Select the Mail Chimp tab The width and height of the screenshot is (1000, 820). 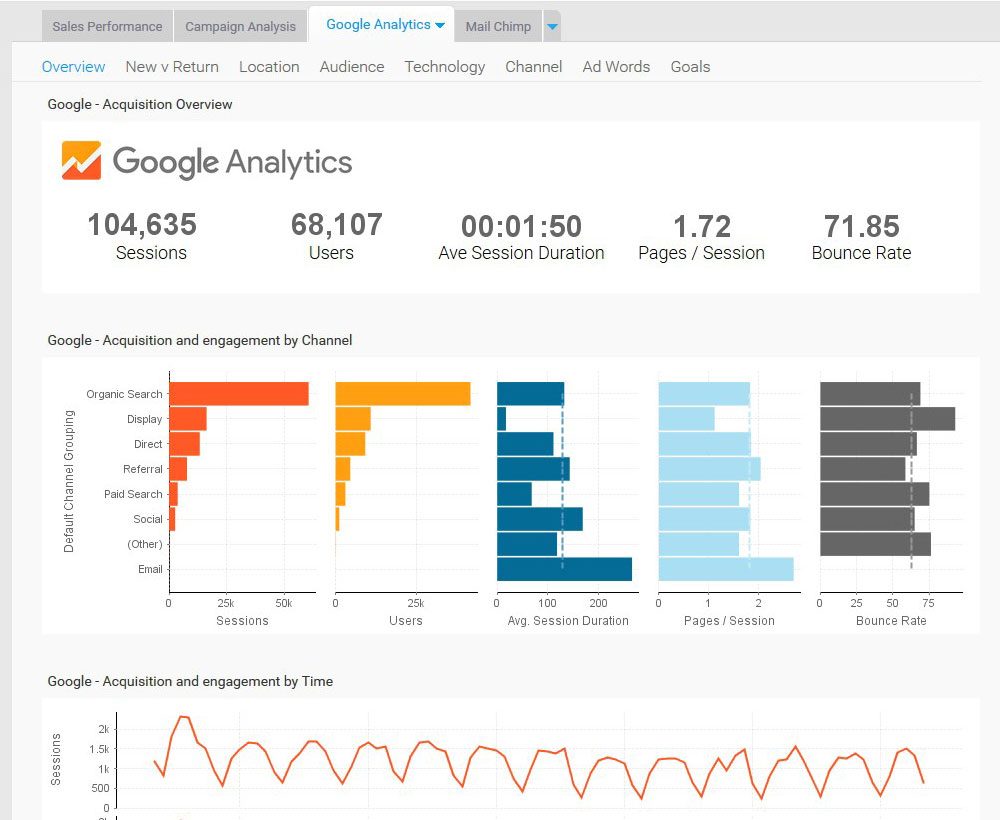coord(498,26)
